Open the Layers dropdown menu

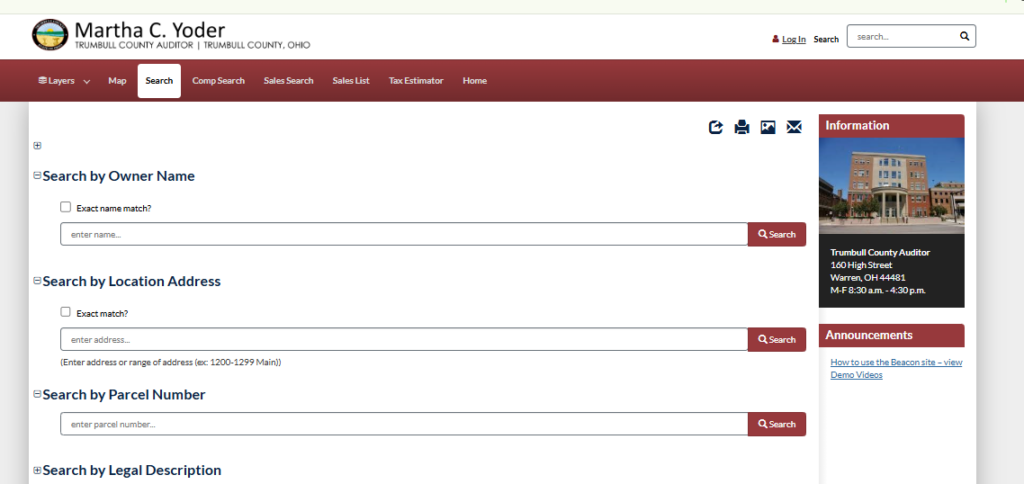[x=64, y=81]
